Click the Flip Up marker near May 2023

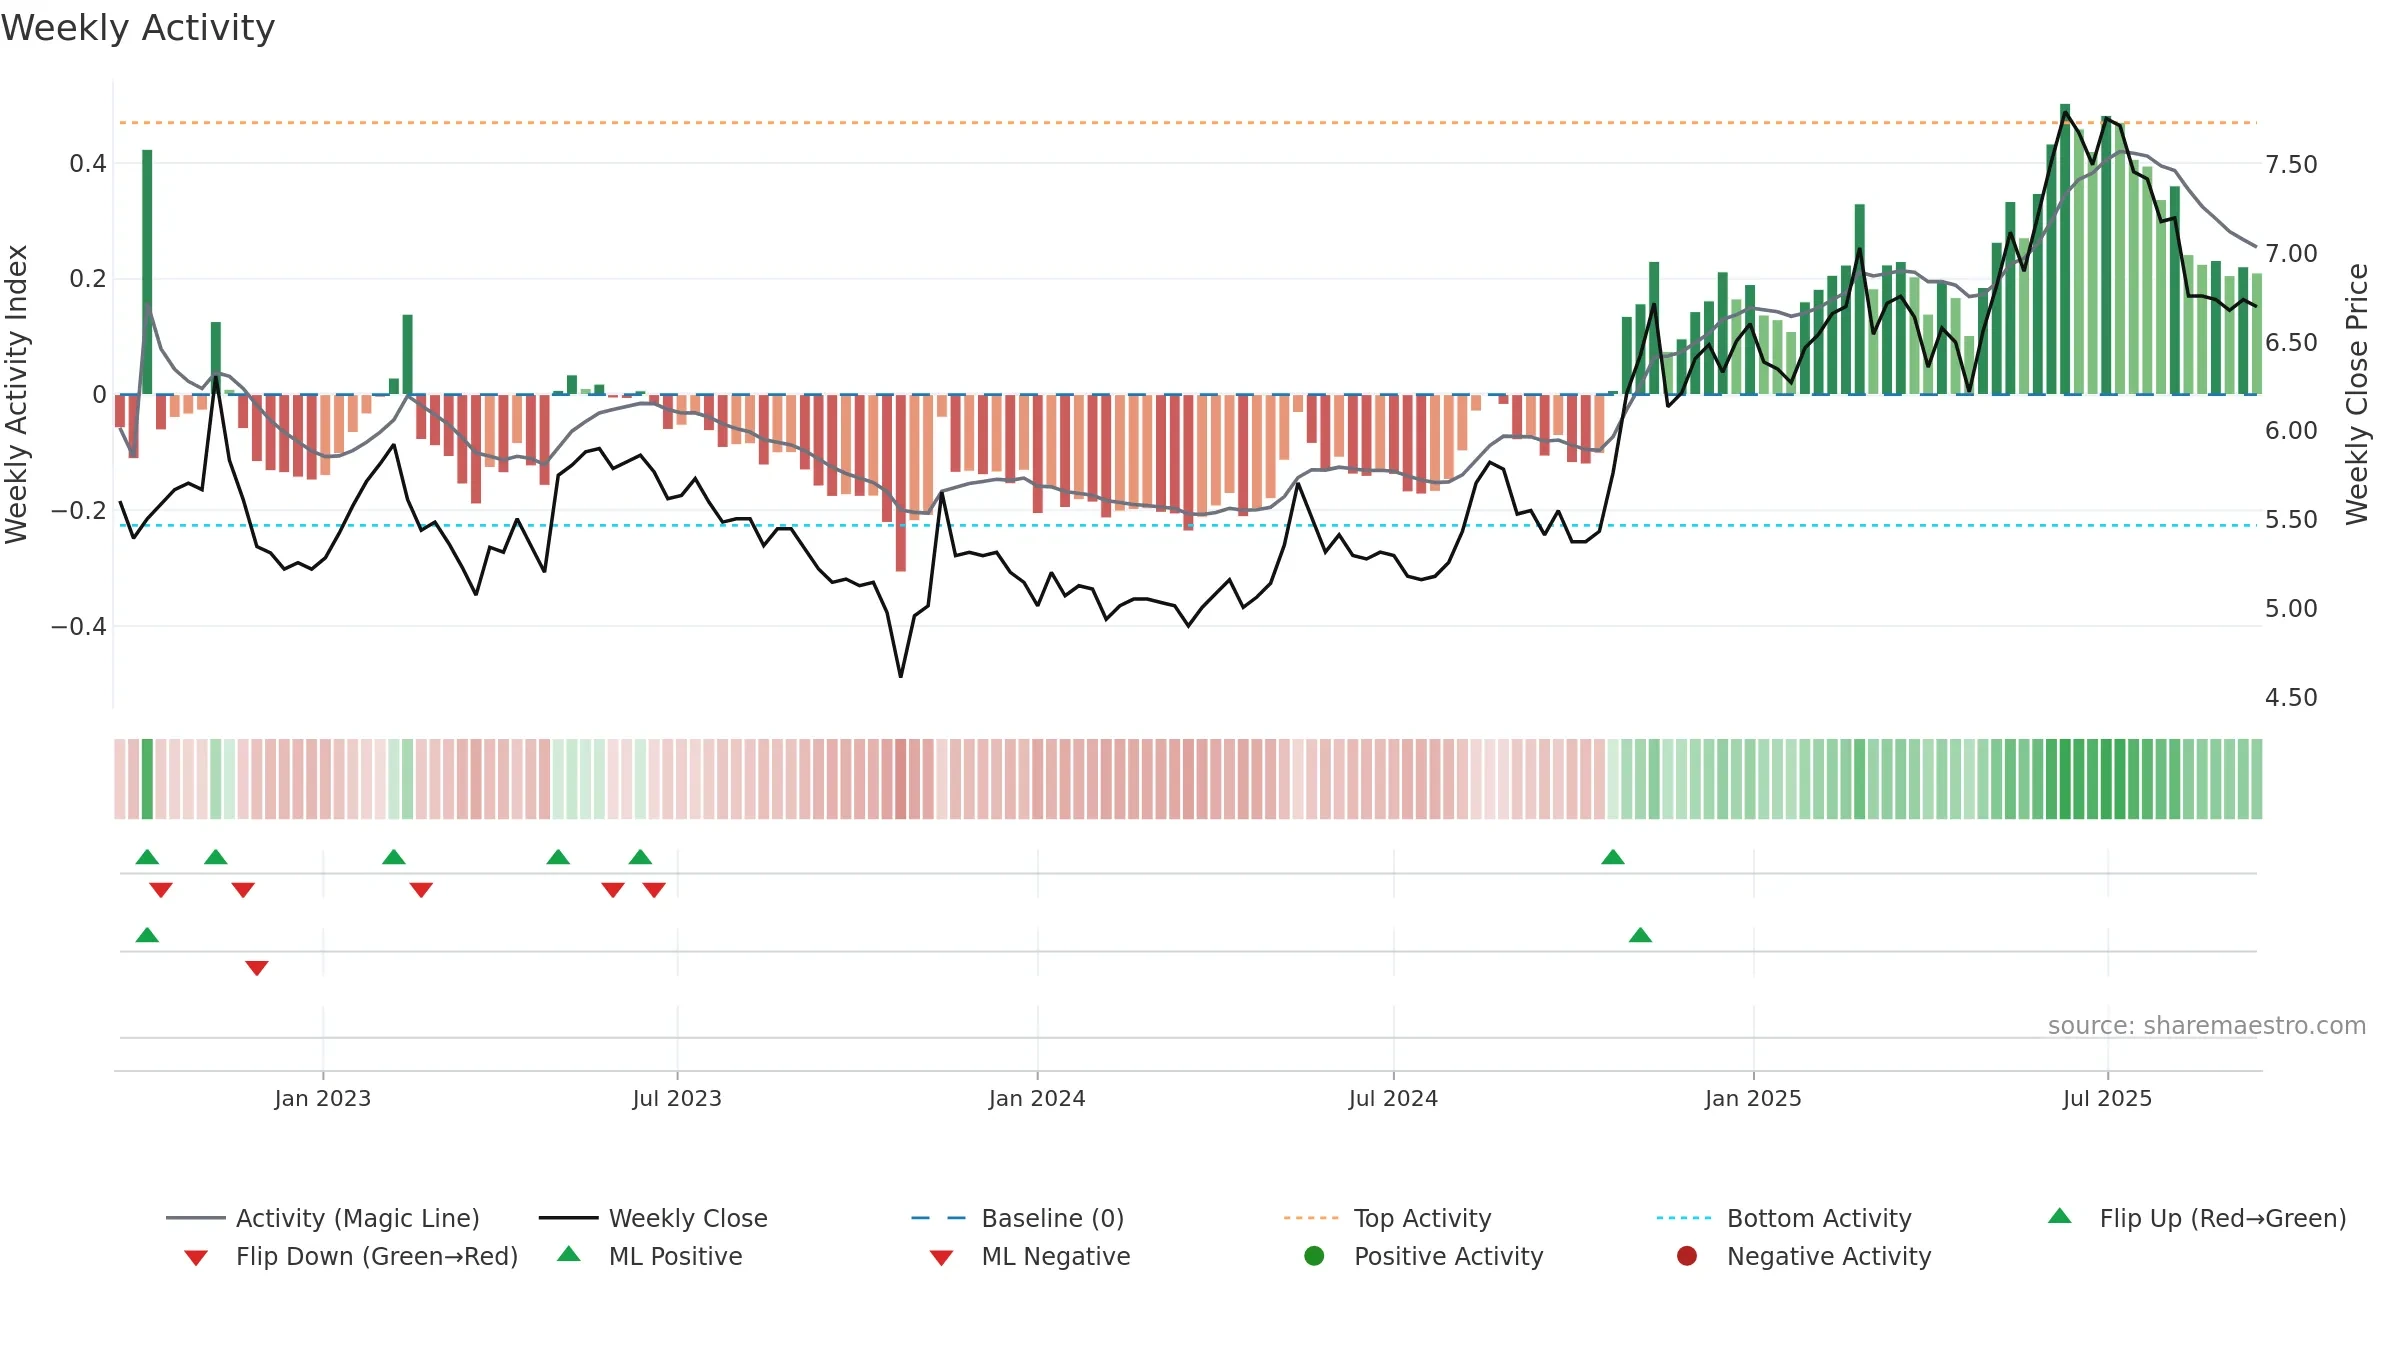558,857
